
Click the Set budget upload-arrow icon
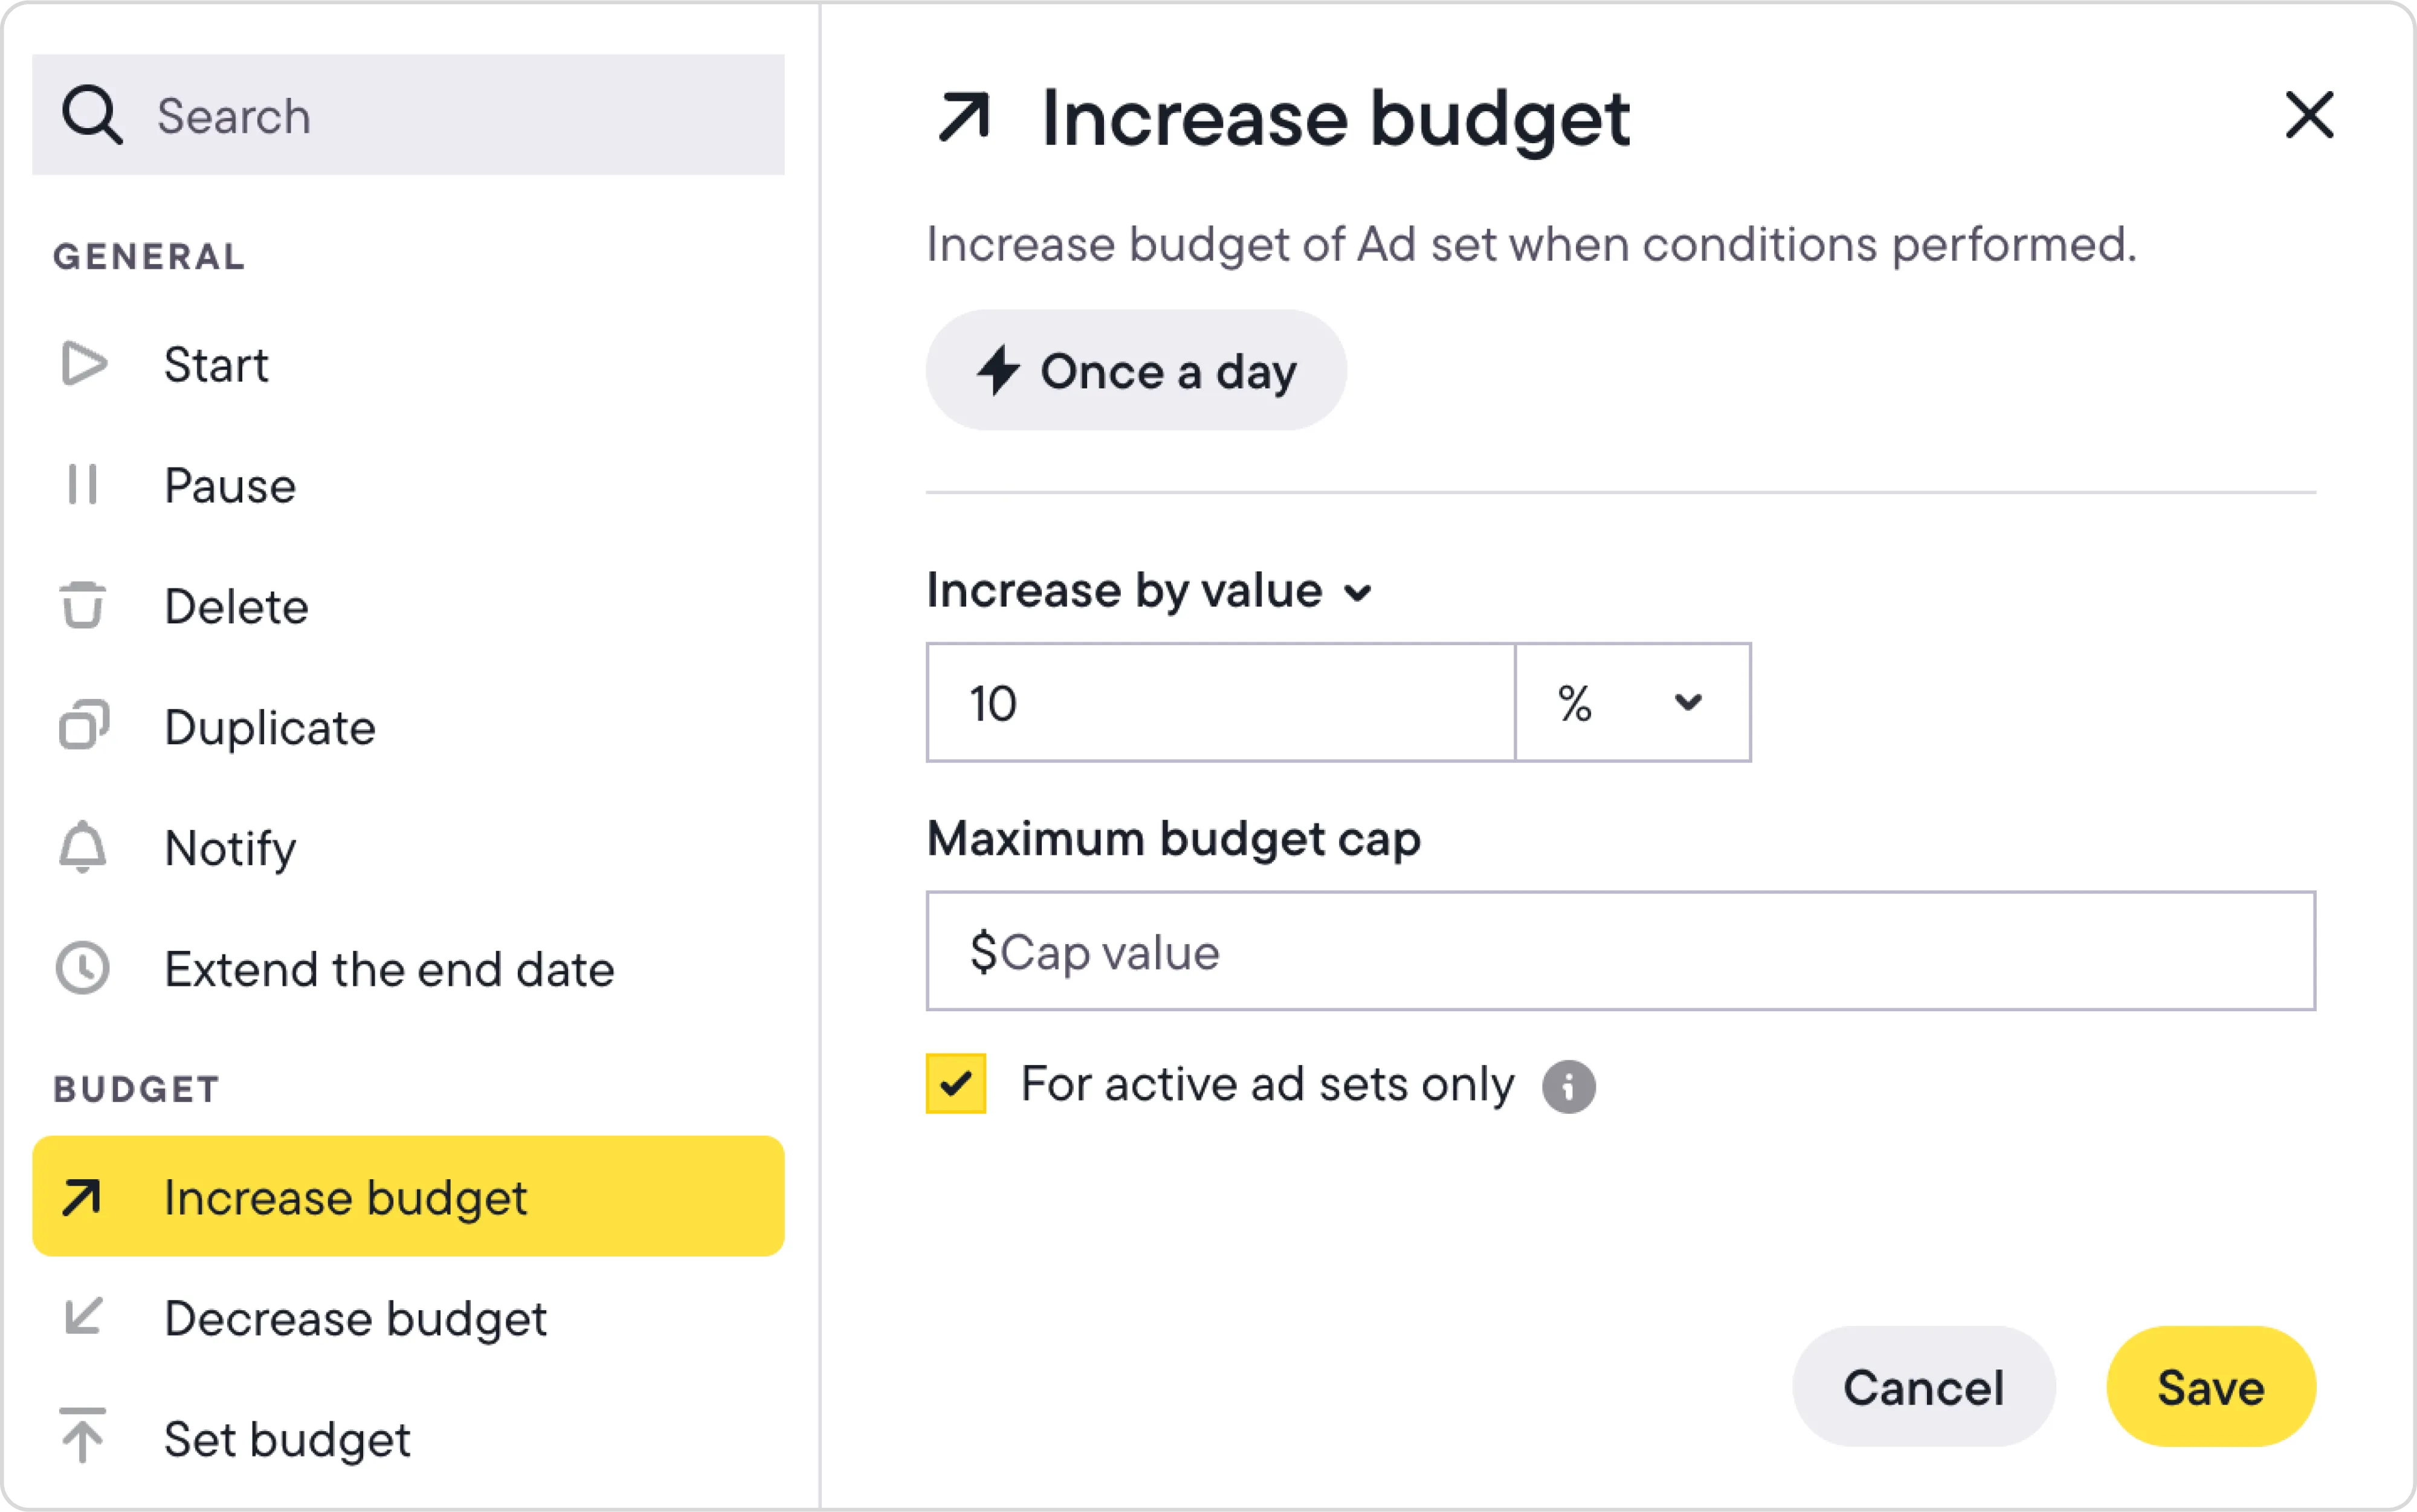coord(82,1436)
